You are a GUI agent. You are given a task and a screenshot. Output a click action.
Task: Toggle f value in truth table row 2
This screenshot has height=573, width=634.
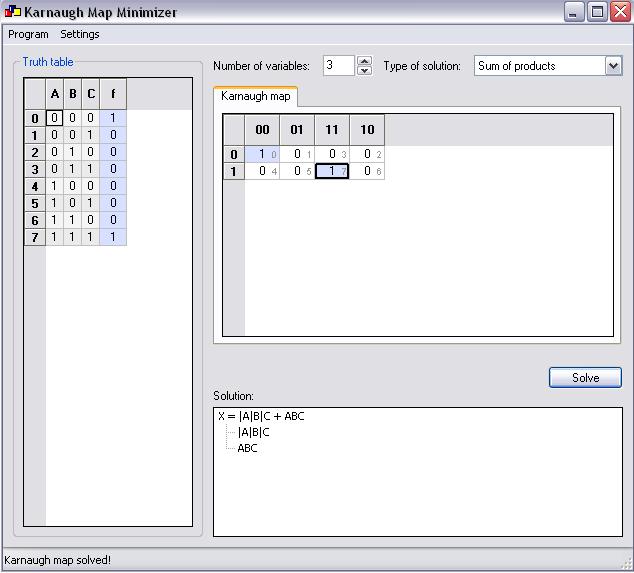pos(113,152)
